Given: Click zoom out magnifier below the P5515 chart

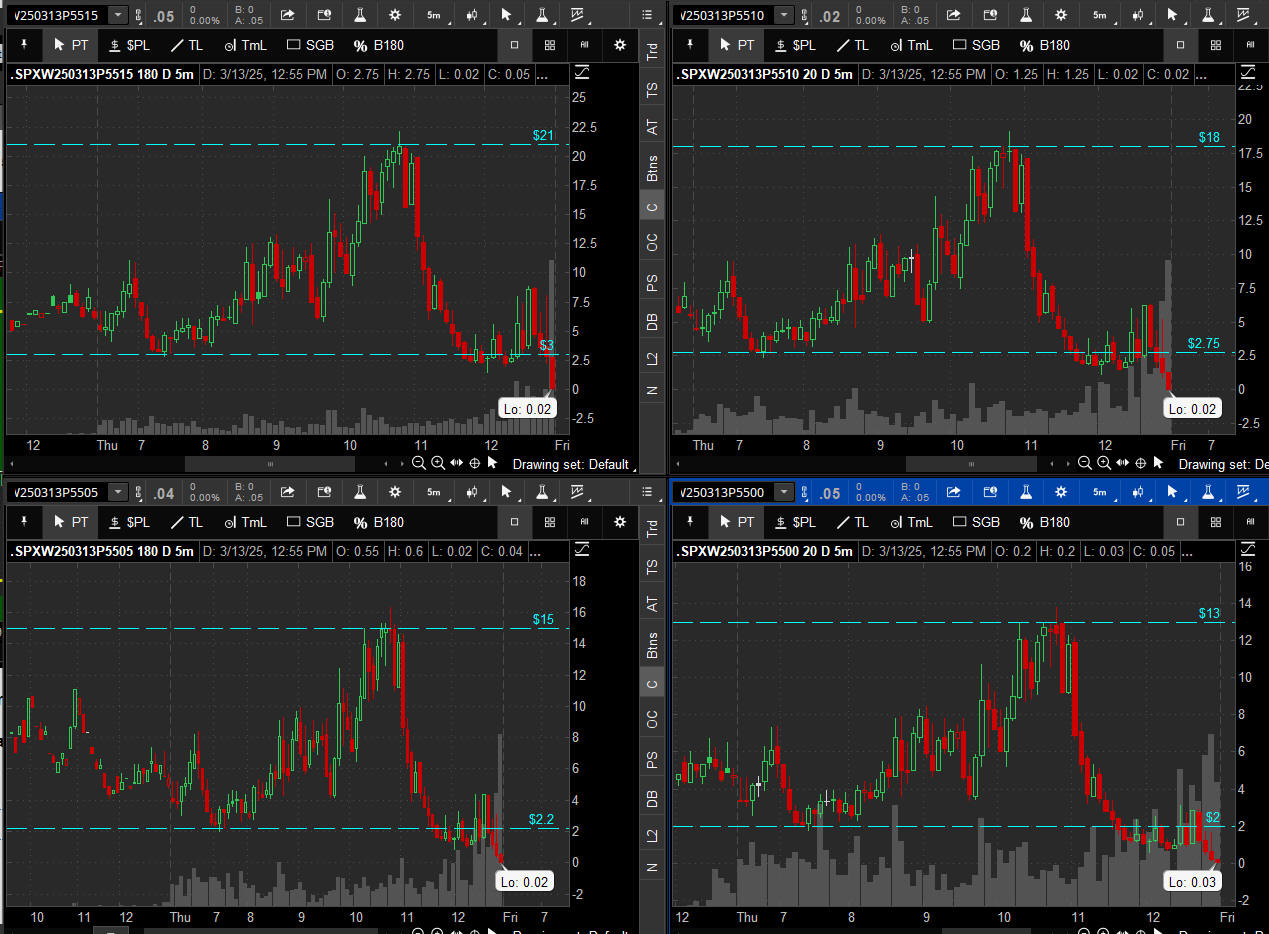Looking at the screenshot, I should (x=420, y=463).
